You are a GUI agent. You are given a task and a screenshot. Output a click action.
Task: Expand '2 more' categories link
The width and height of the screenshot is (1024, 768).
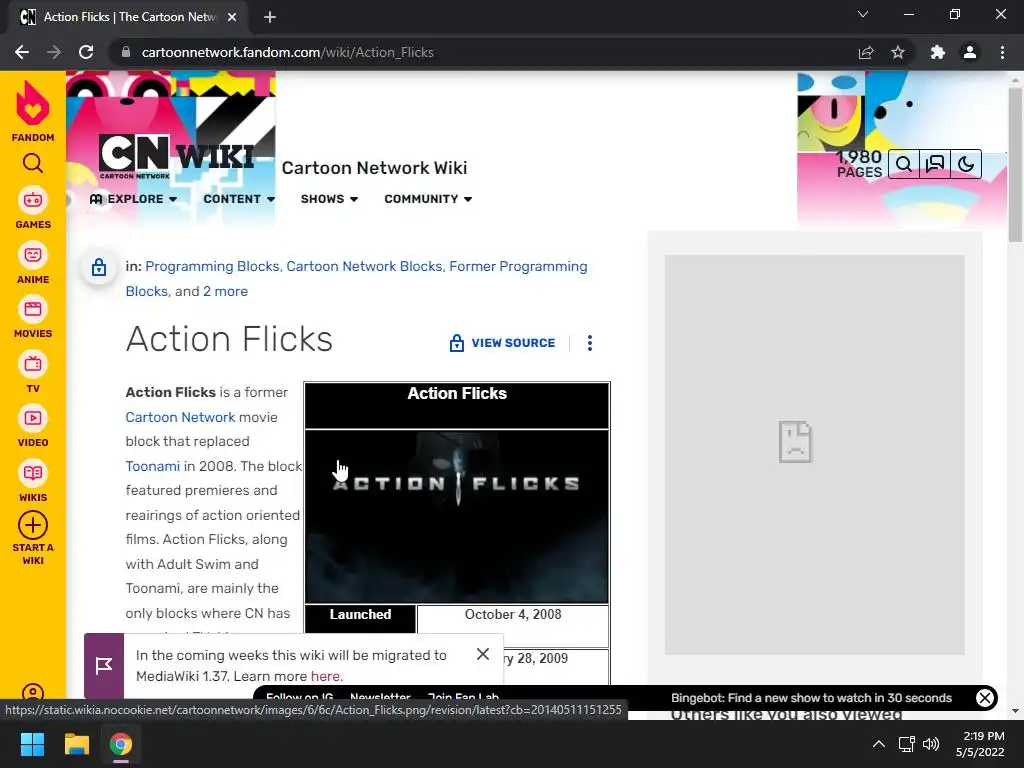[x=225, y=291]
